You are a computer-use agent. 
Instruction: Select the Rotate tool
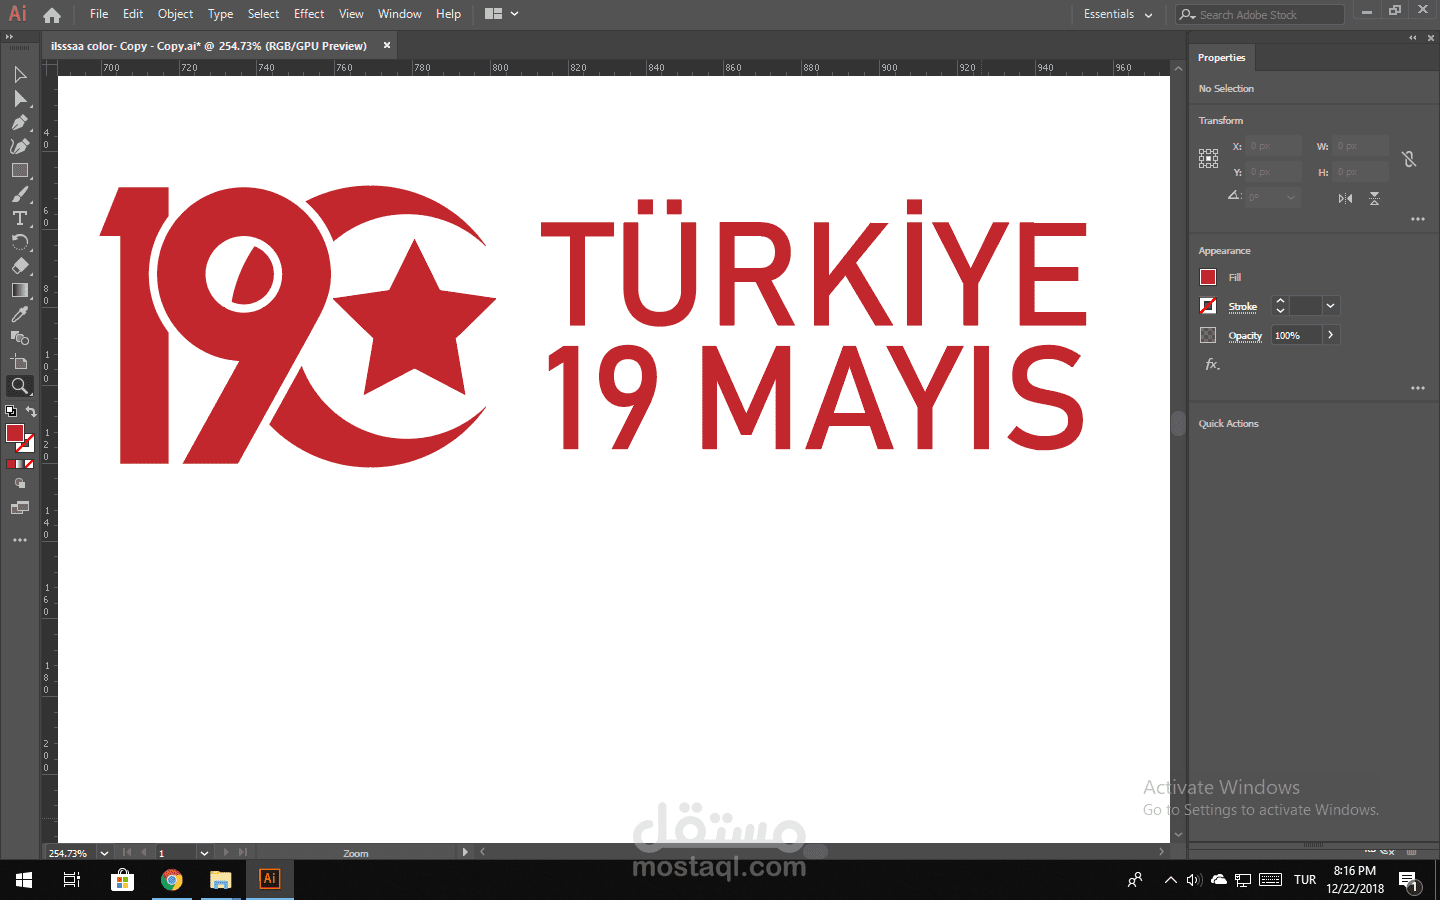click(20, 243)
